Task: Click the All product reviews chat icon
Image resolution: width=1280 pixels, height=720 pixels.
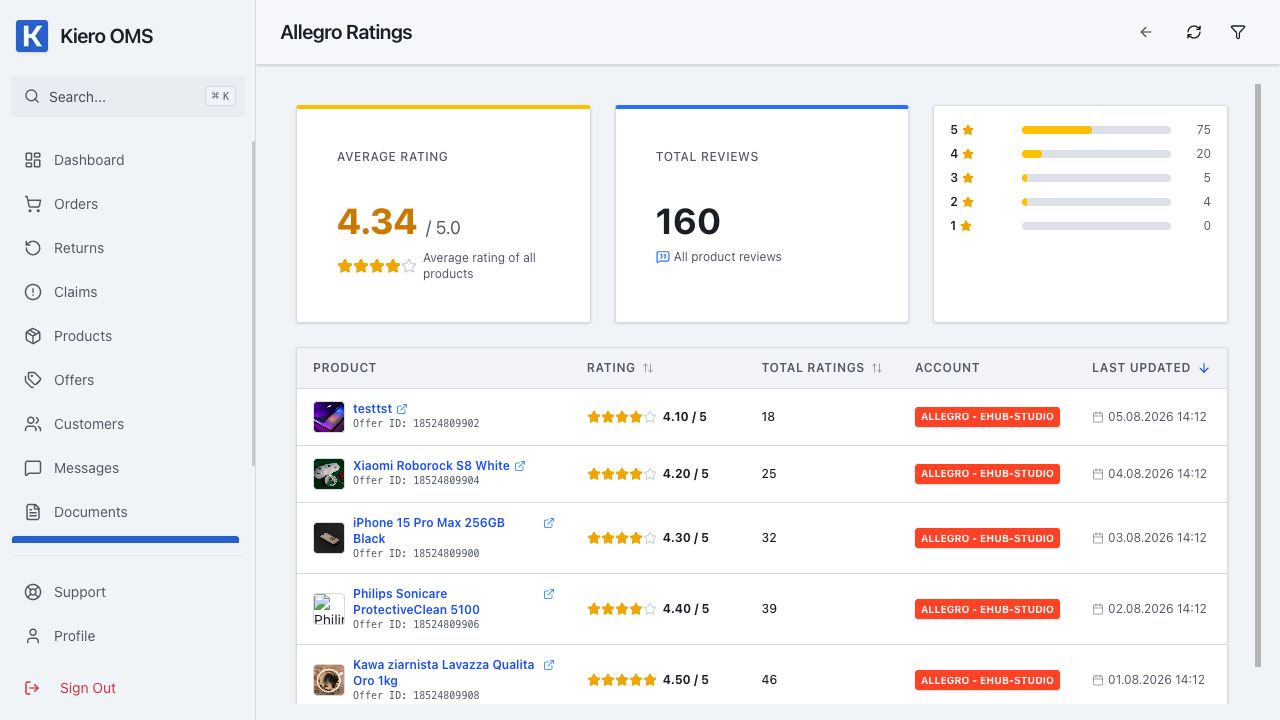Action: point(662,257)
